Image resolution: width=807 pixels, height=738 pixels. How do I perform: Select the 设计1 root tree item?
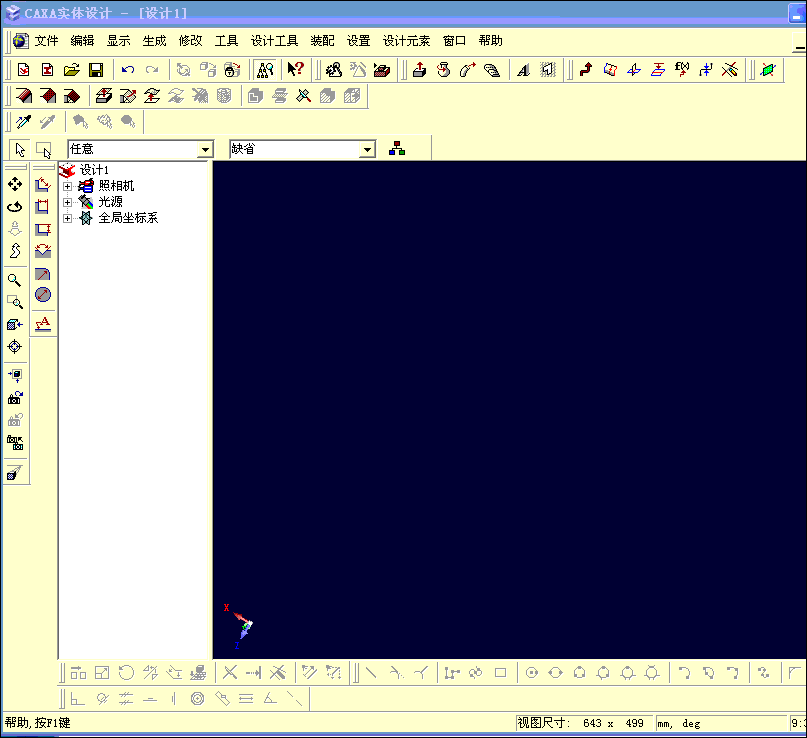(94, 170)
